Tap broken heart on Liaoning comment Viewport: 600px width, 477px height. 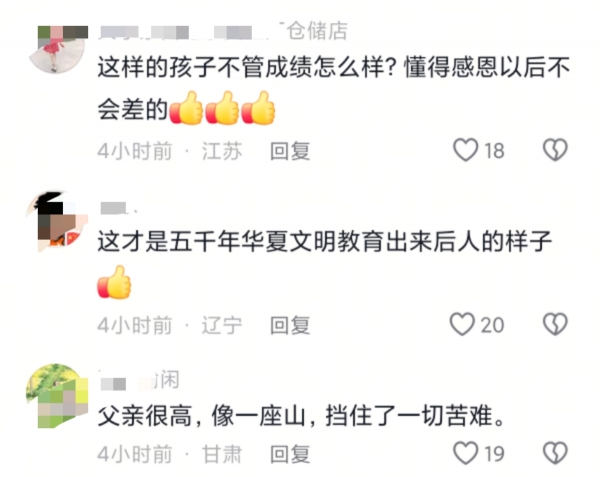click(555, 324)
